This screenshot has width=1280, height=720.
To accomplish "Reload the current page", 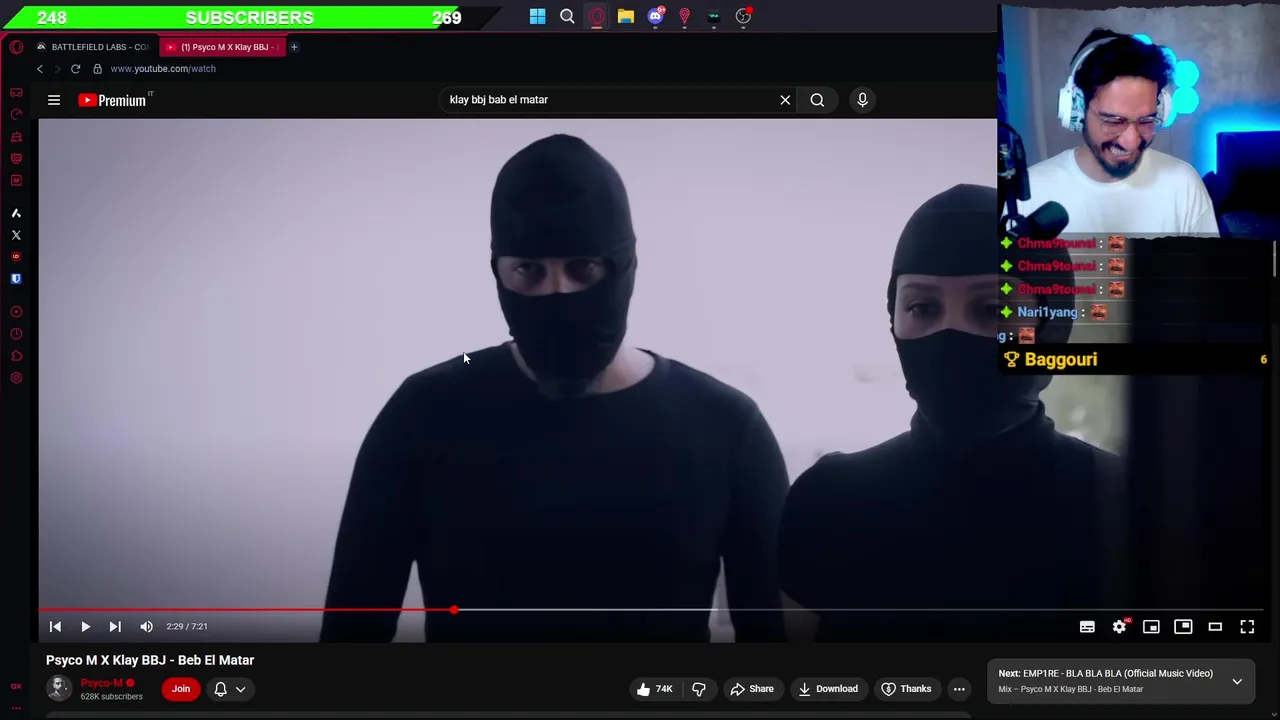I will click(75, 69).
